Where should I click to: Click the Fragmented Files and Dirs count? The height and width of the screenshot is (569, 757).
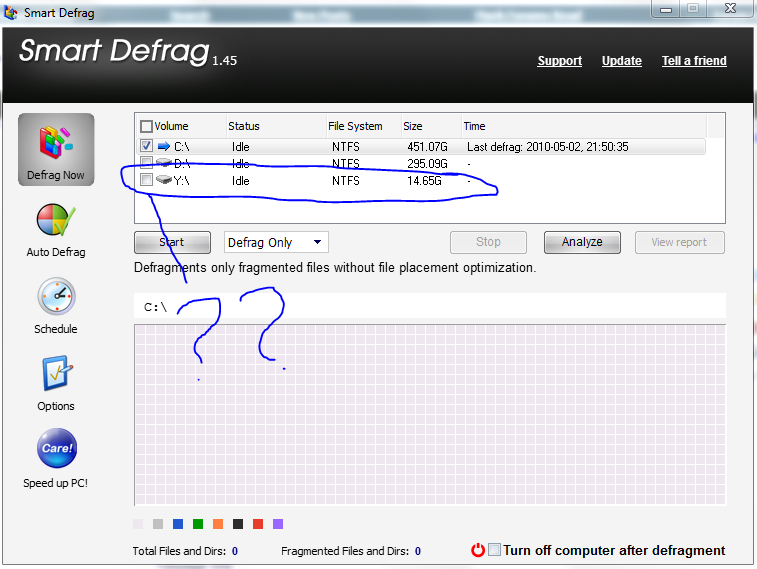pyautogui.click(x=418, y=551)
